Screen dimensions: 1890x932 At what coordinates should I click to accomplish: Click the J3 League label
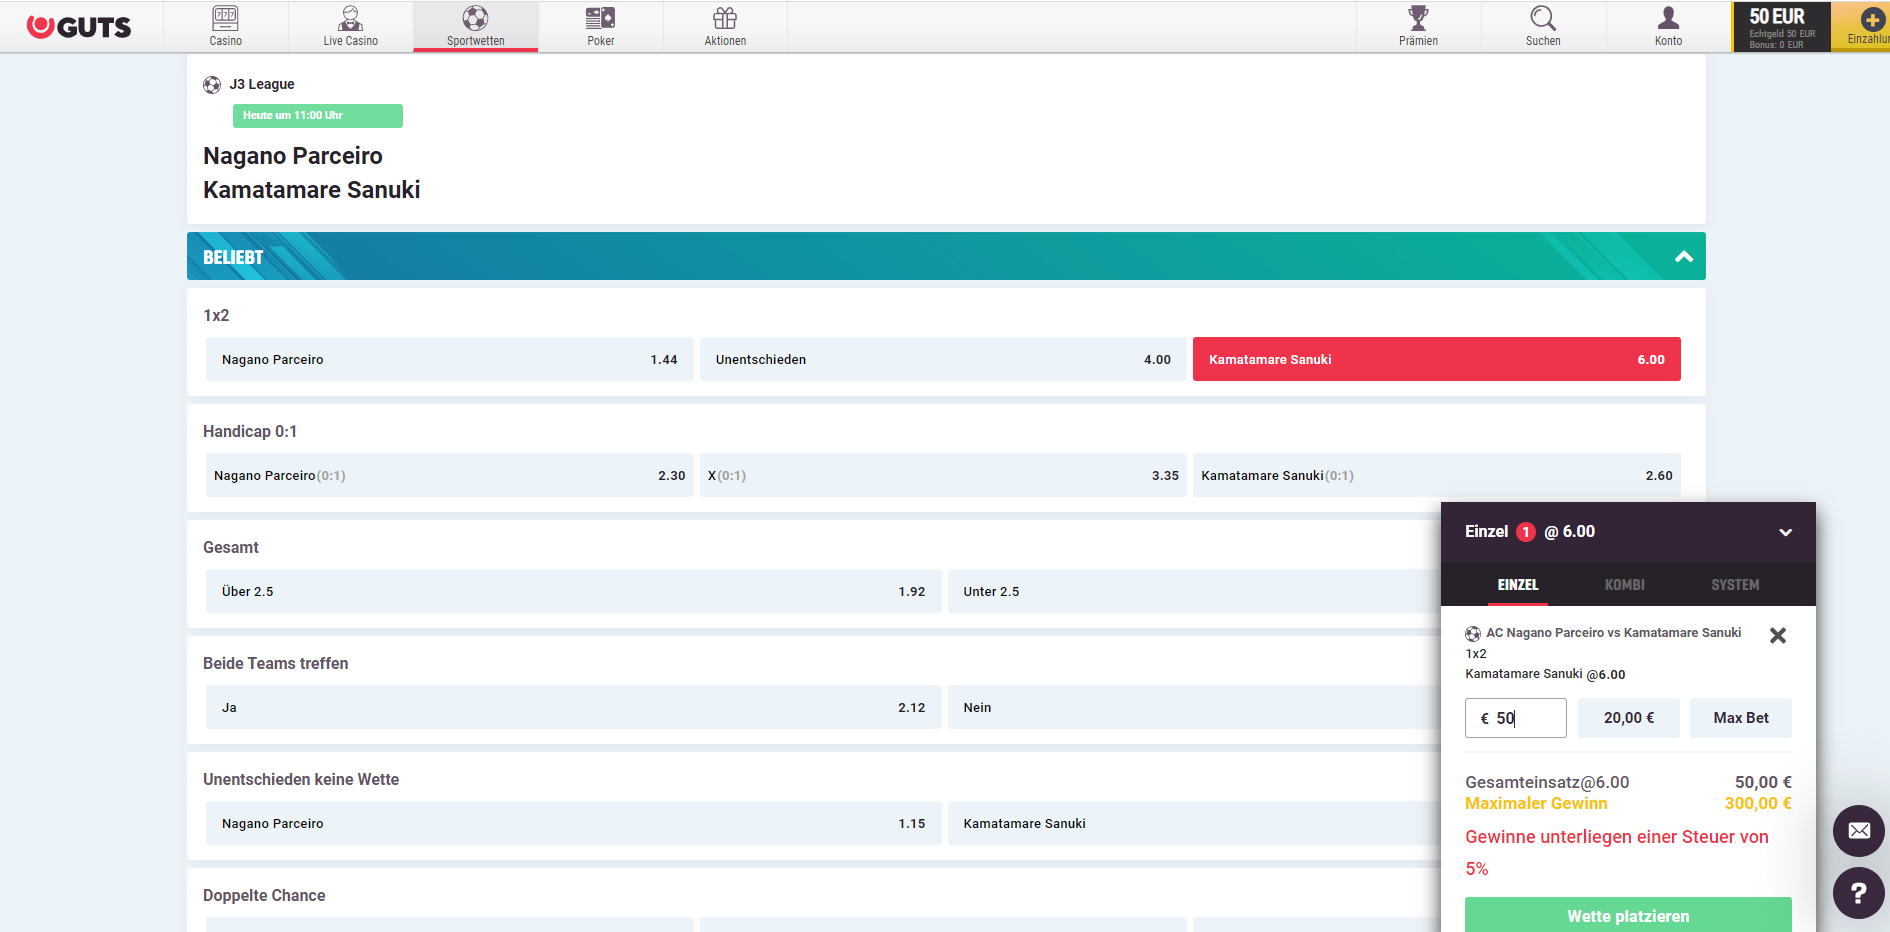(262, 84)
